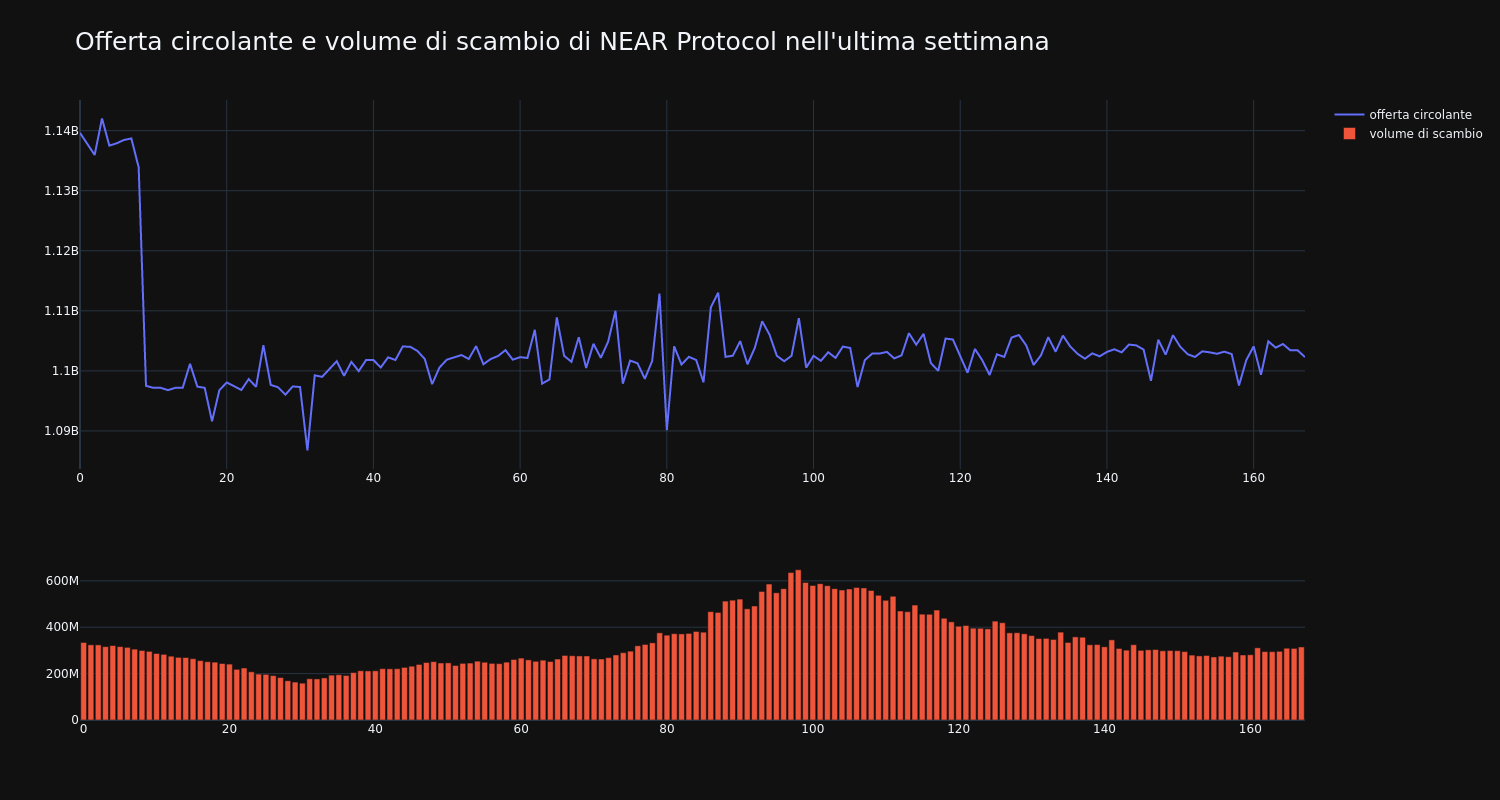Click the tallest volume bar near 98
The height and width of the screenshot is (800, 1500).
(798, 645)
